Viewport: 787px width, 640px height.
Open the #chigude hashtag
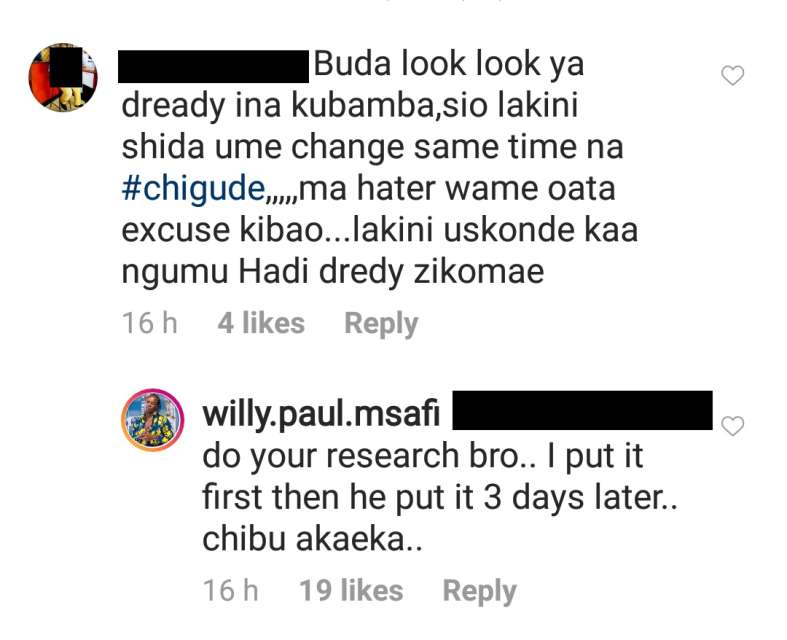[x=194, y=189]
